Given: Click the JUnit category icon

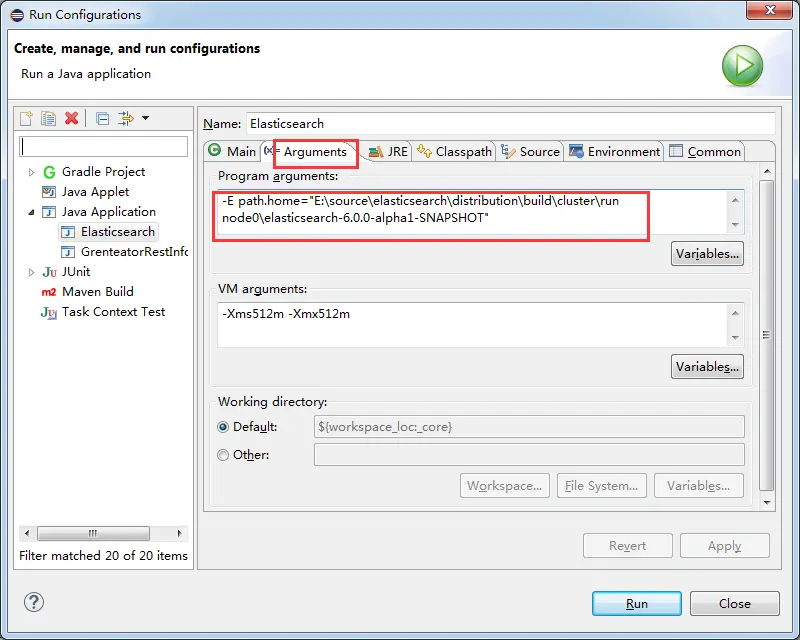Looking at the screenshot, I should (49, 272).
